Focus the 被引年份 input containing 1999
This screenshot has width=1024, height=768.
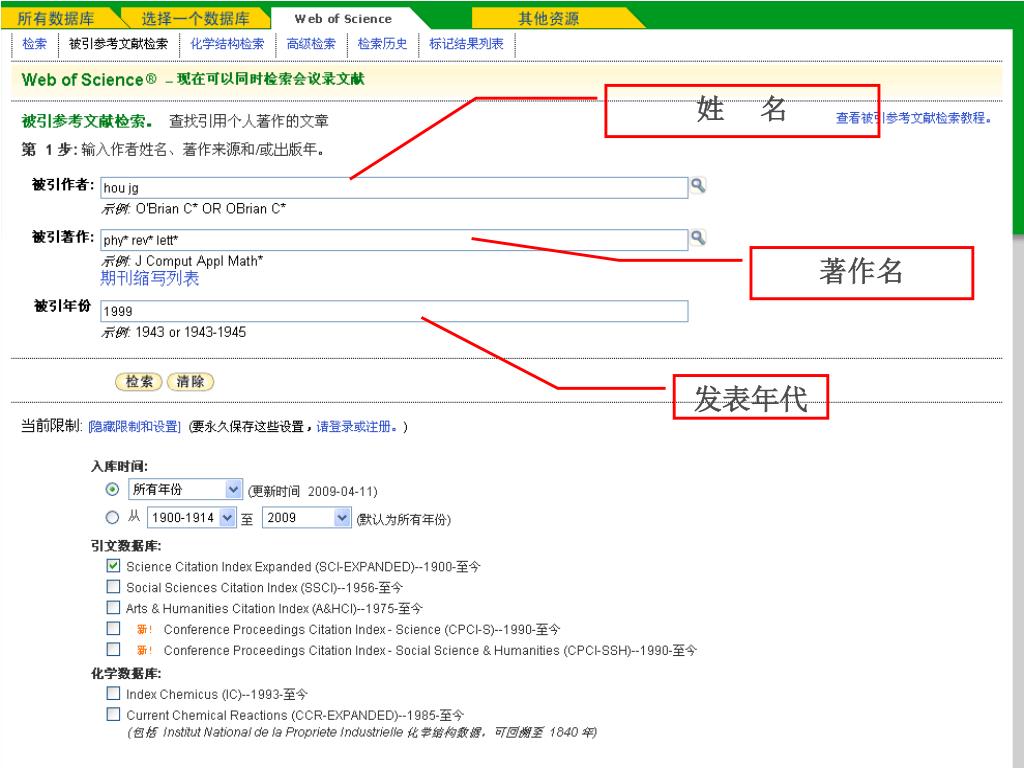click(394, 311)
